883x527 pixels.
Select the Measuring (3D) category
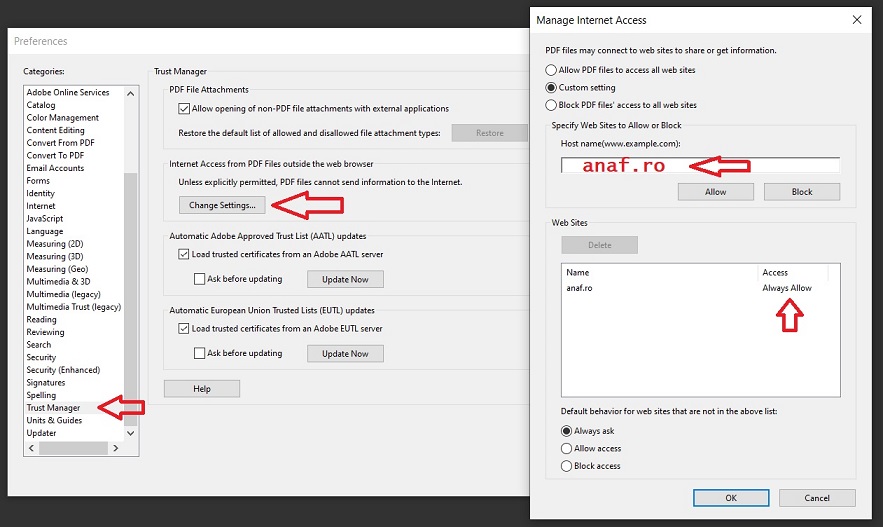click(55, 256)
